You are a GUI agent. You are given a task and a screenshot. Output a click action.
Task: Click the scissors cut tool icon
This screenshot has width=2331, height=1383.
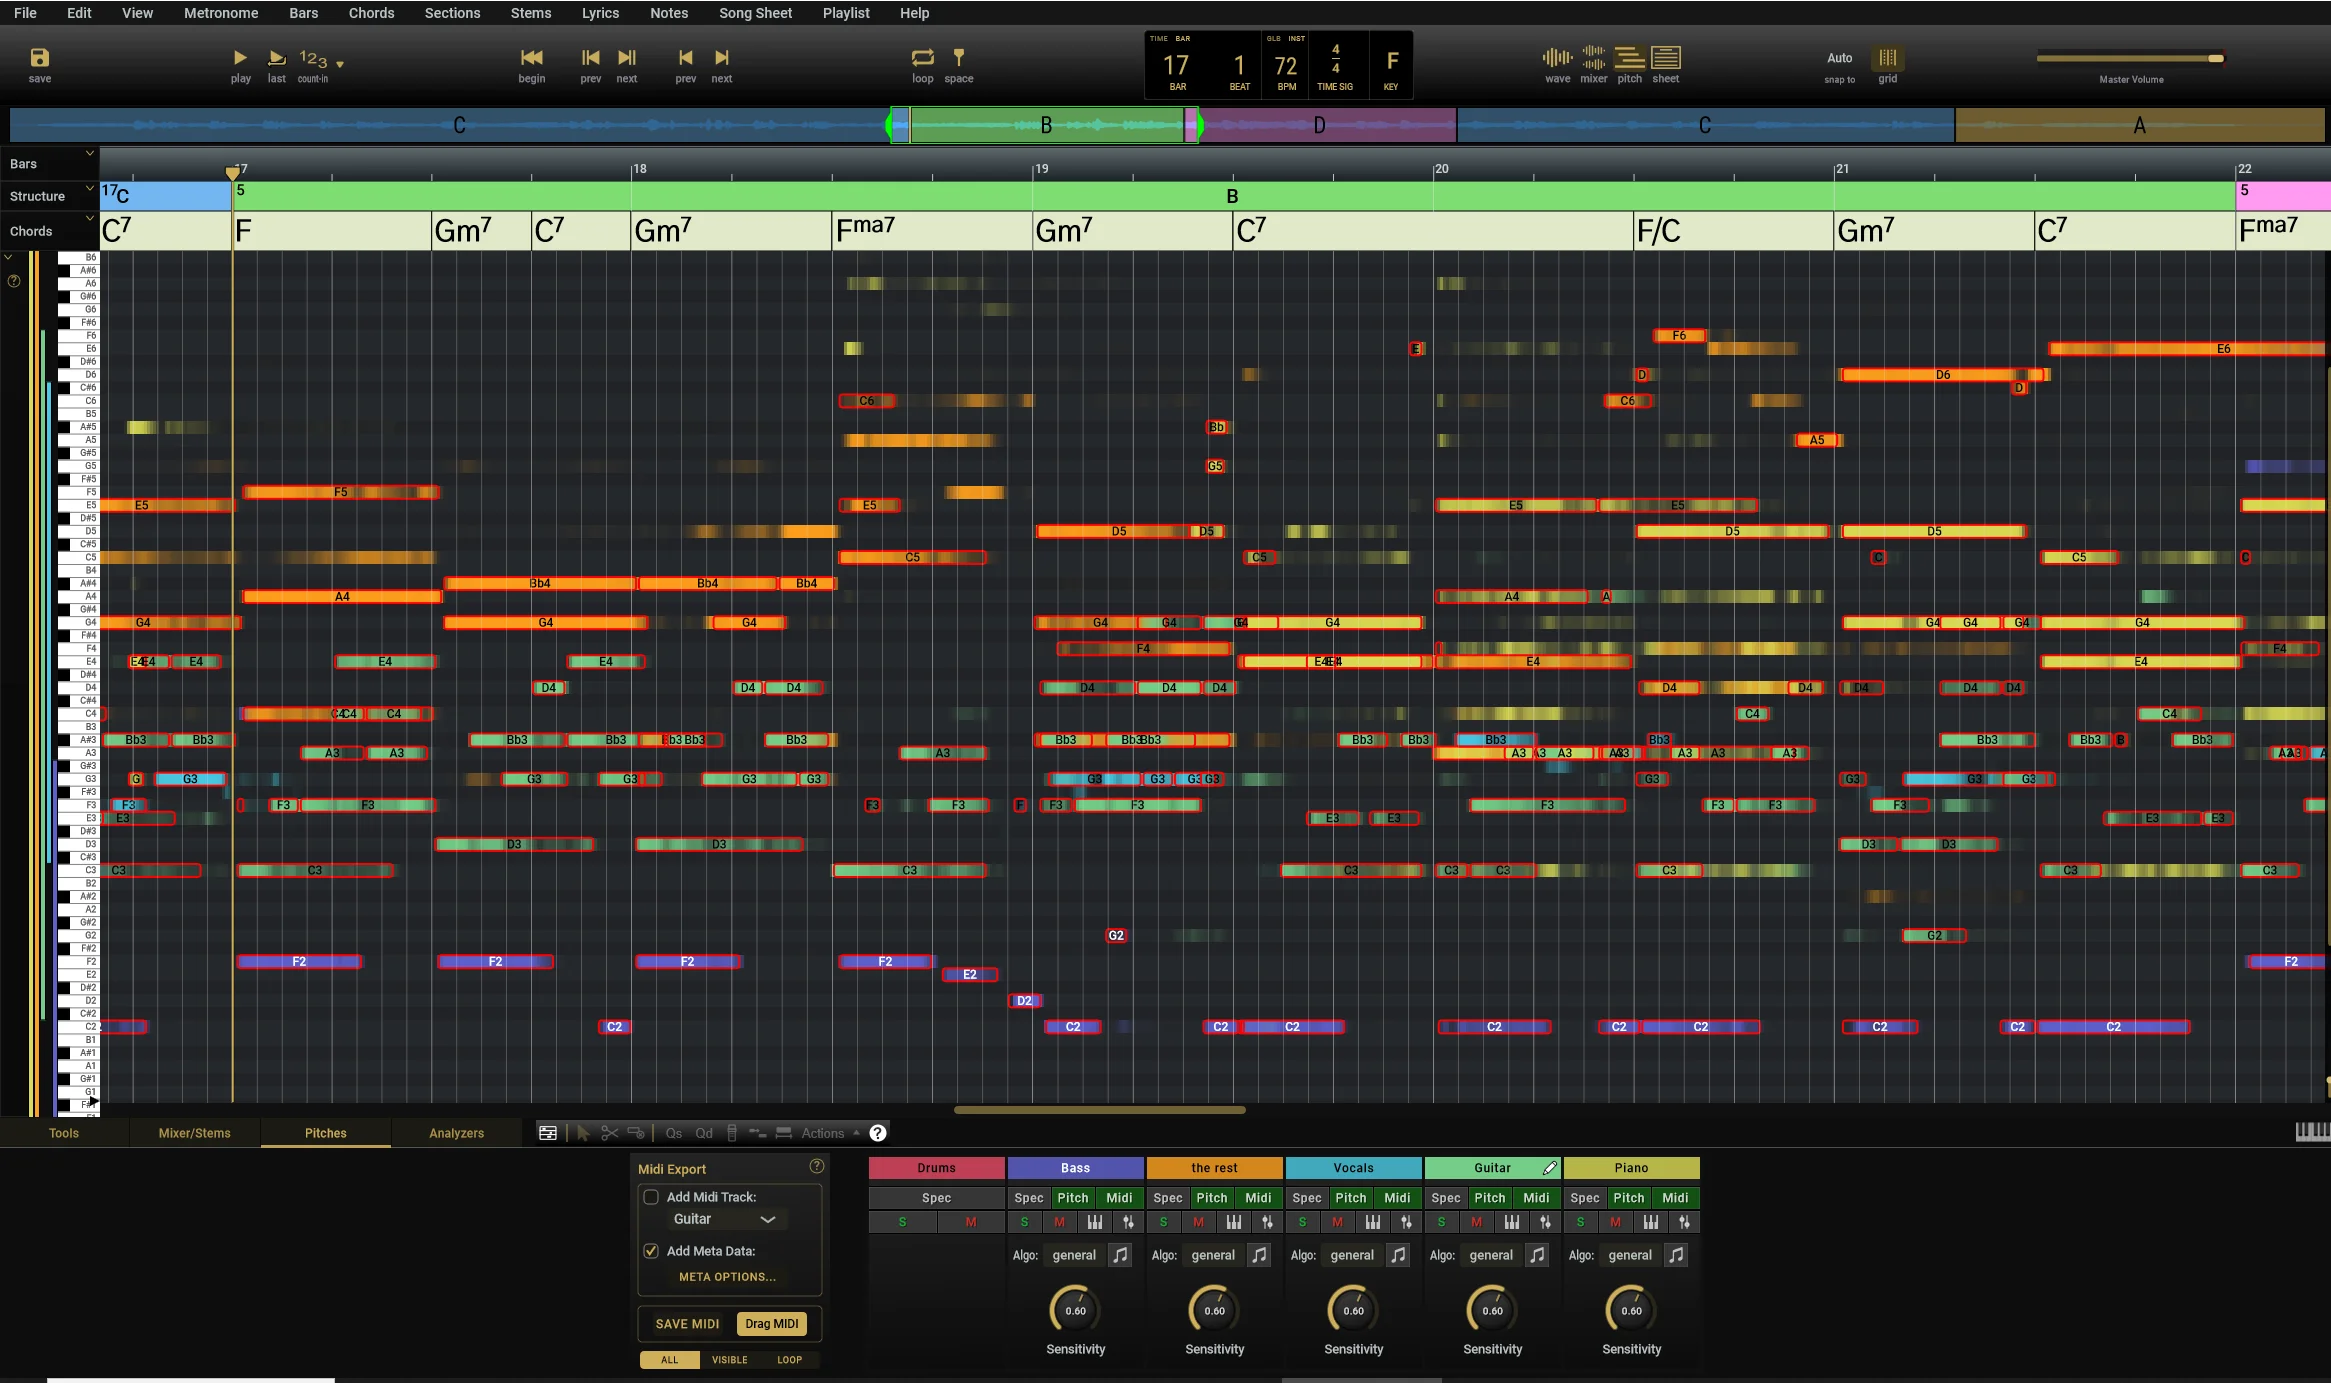tap(609, 1133)
